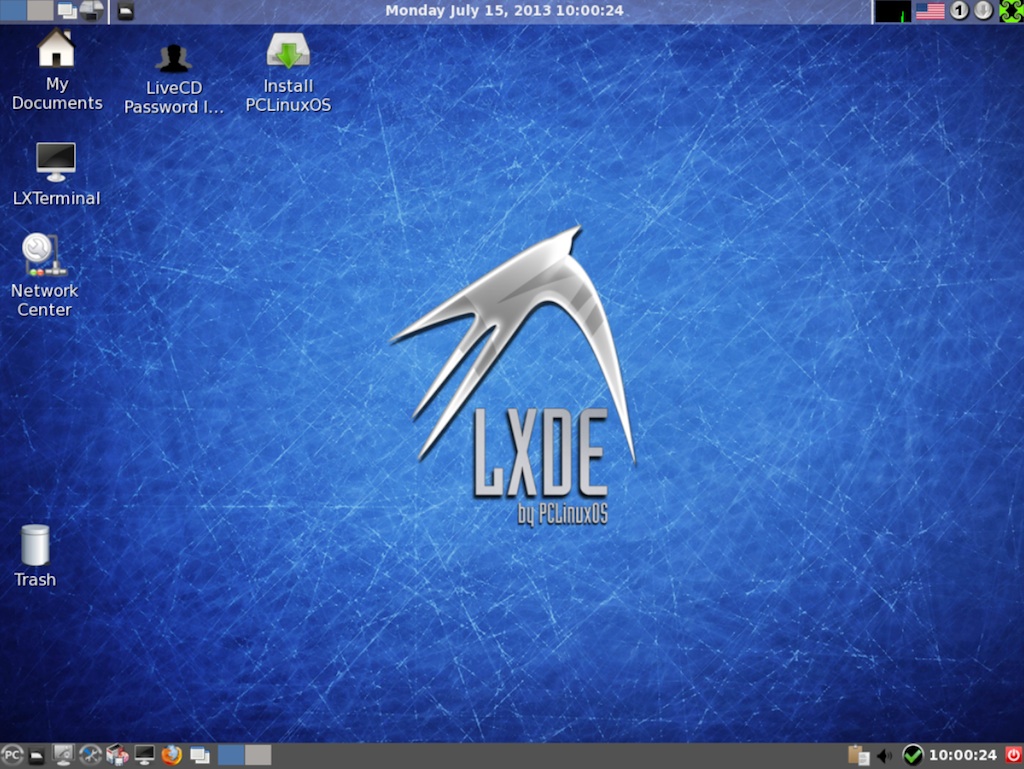The width and height of the screenshot is (1024, 769).
Task: Click the number one lock indicator
Action: click(959, 10)
